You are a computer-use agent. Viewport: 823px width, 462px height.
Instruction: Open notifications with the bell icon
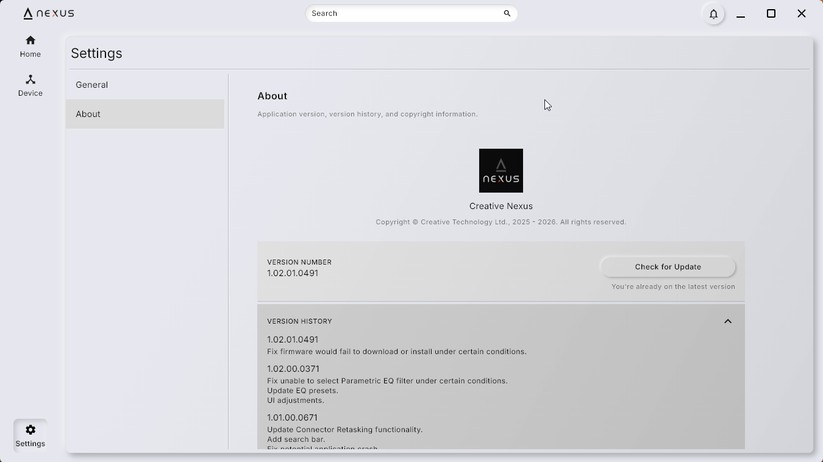click(x=713, y=14)
